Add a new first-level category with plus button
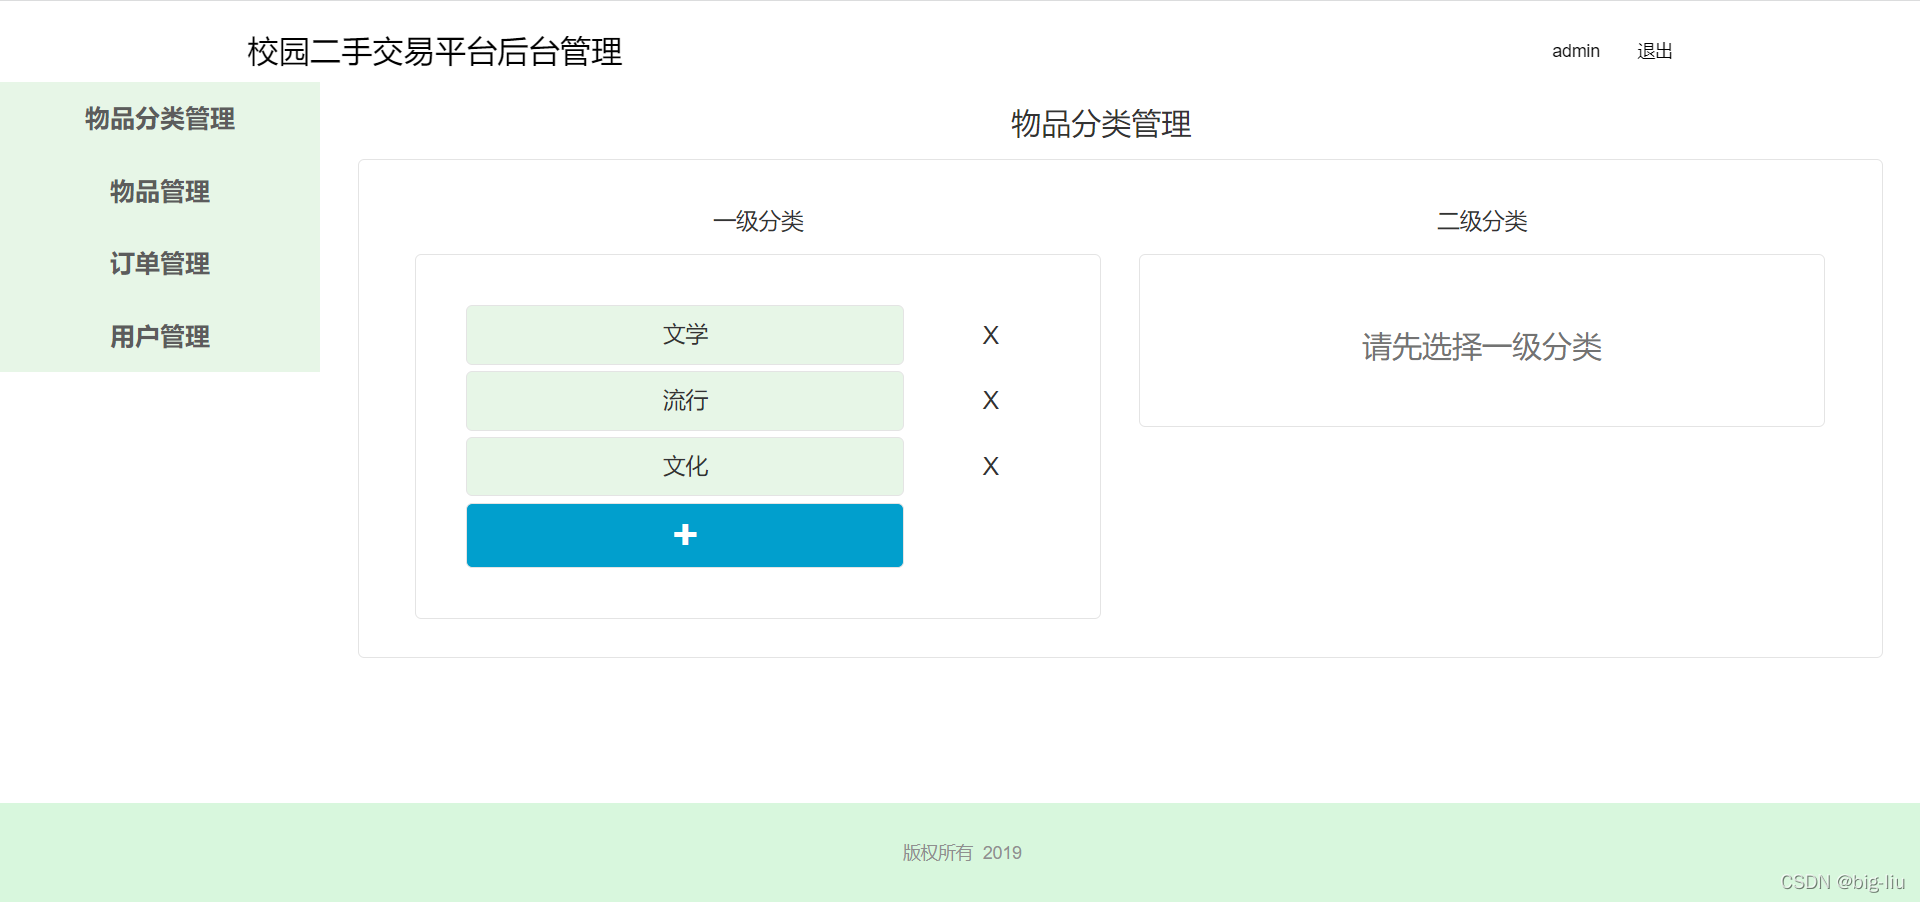Screen dimensions: 1920x902 (x=685, y=535)
